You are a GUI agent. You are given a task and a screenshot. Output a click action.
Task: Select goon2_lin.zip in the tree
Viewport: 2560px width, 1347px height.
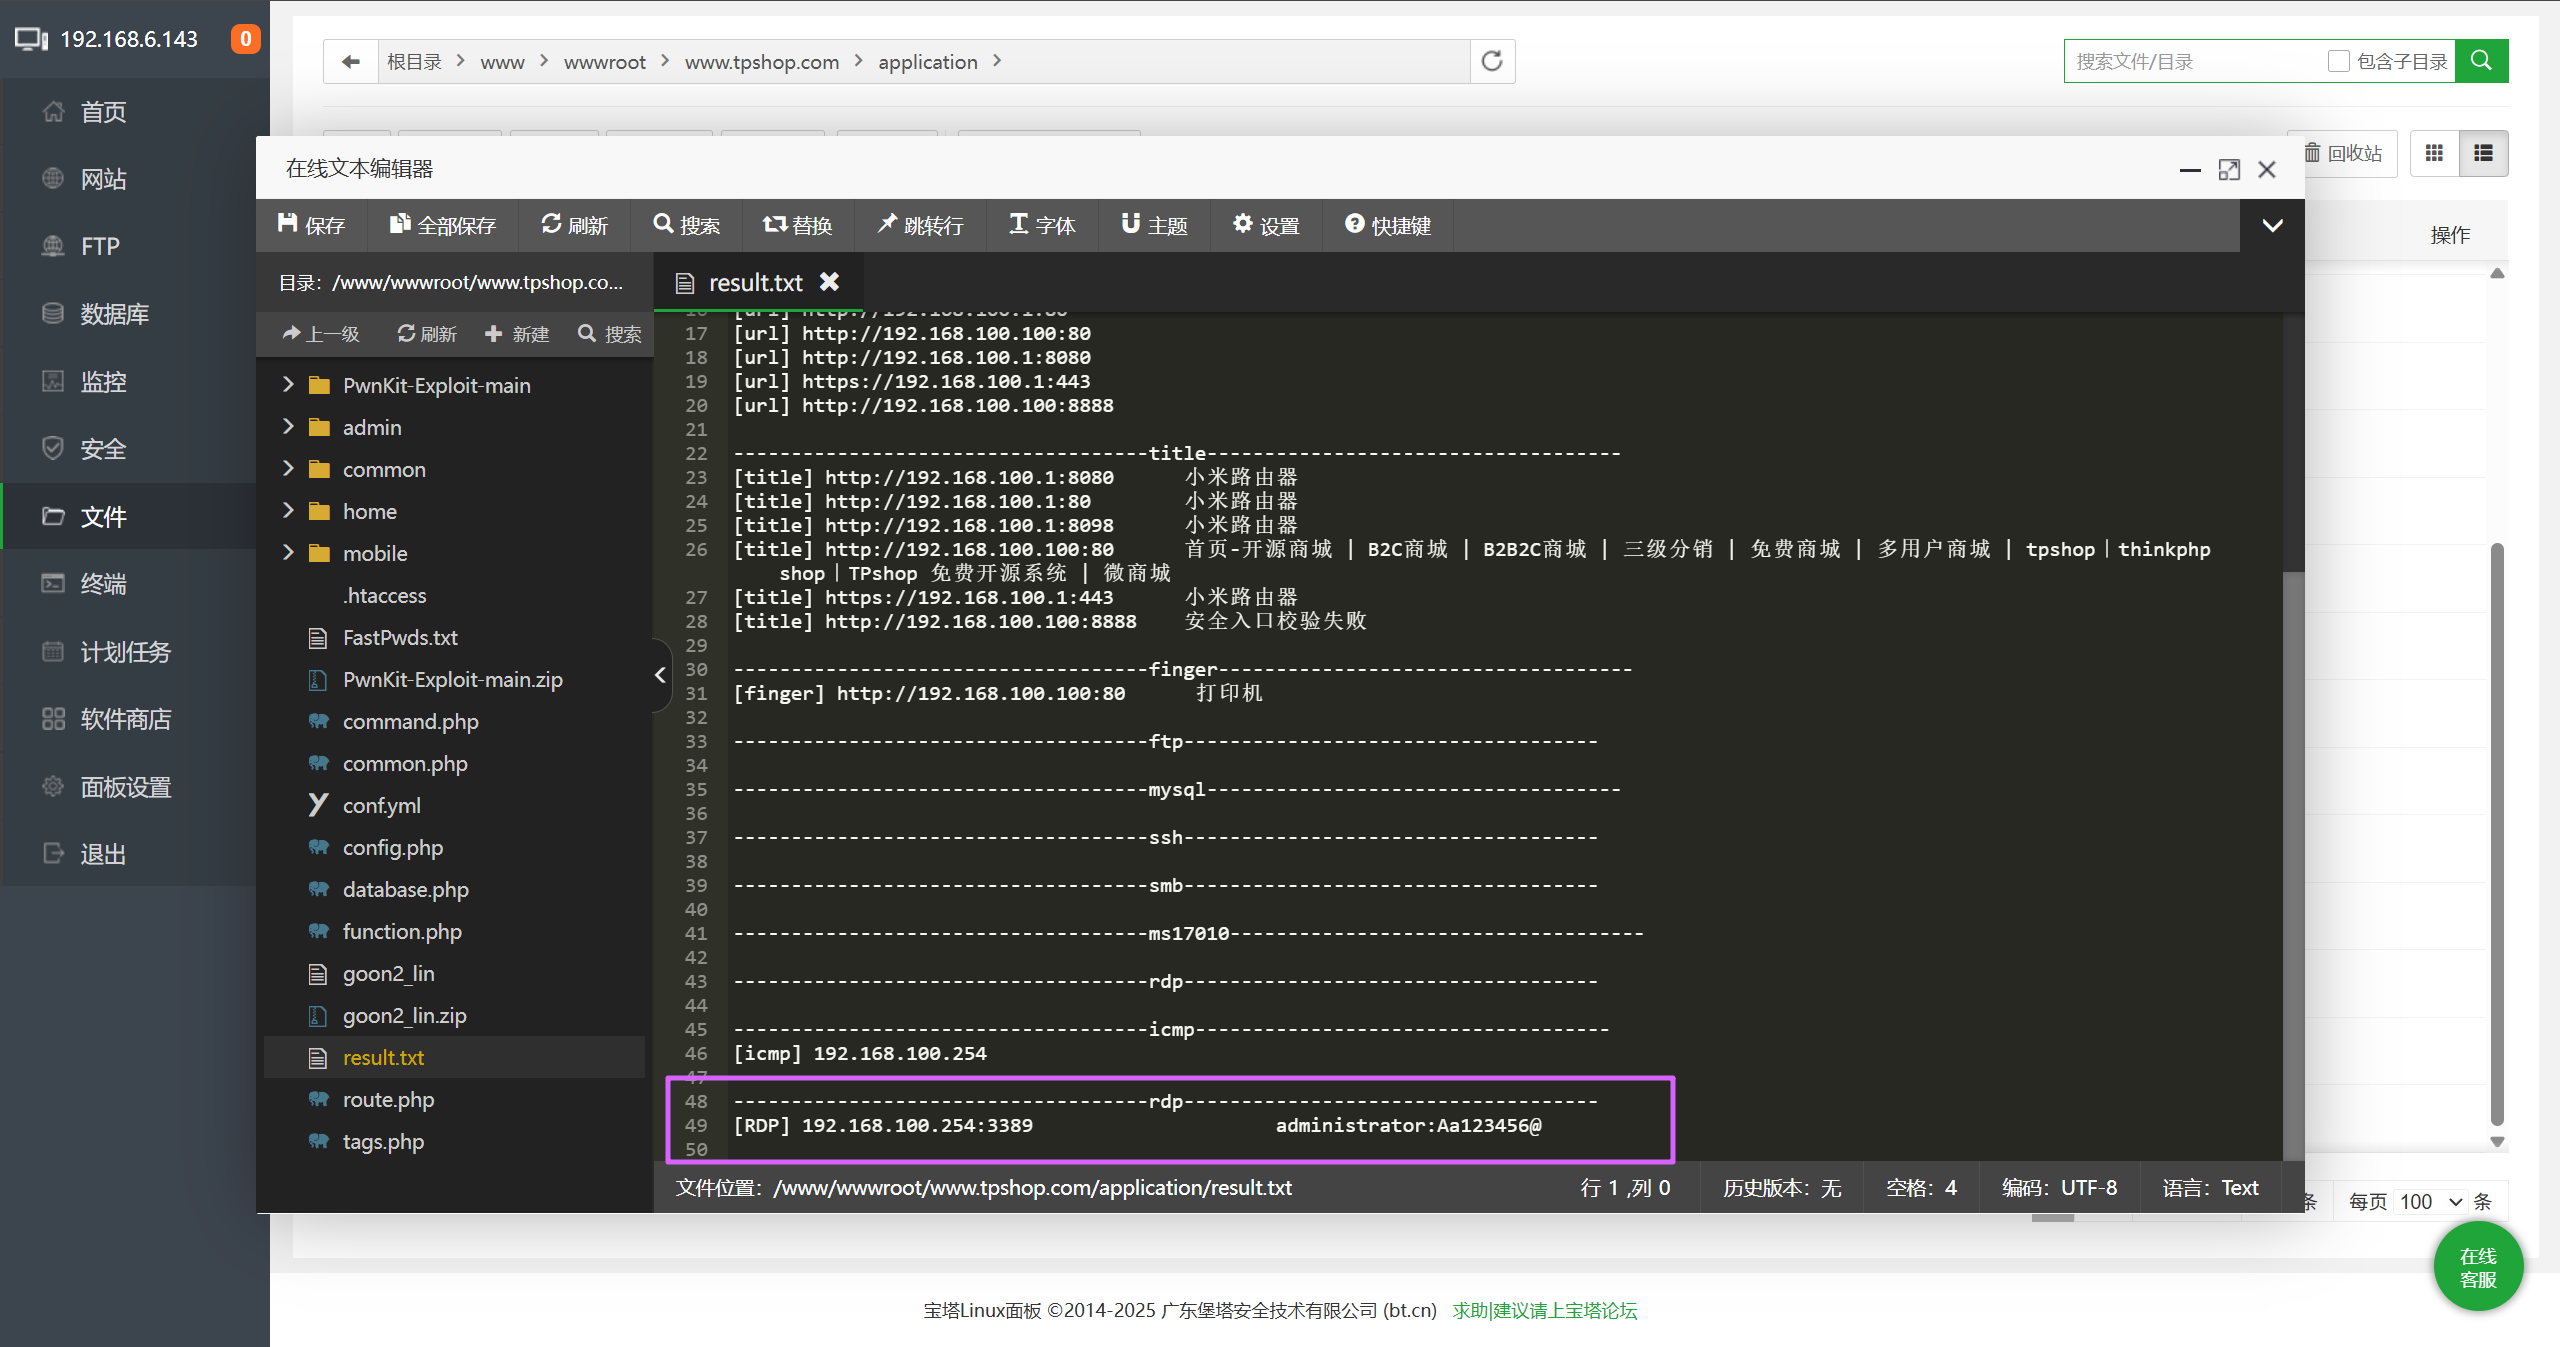404,1015
